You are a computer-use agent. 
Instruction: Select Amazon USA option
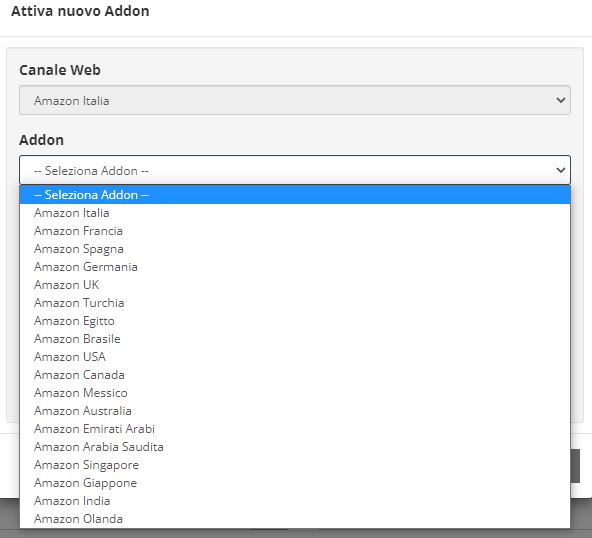coord(294,357)
